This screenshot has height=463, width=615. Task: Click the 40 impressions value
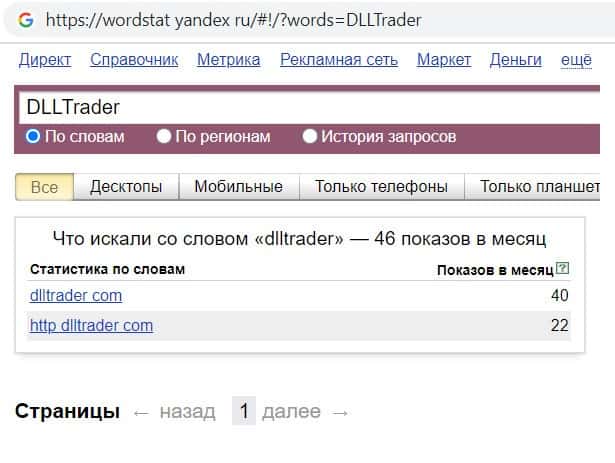(560, 295)
